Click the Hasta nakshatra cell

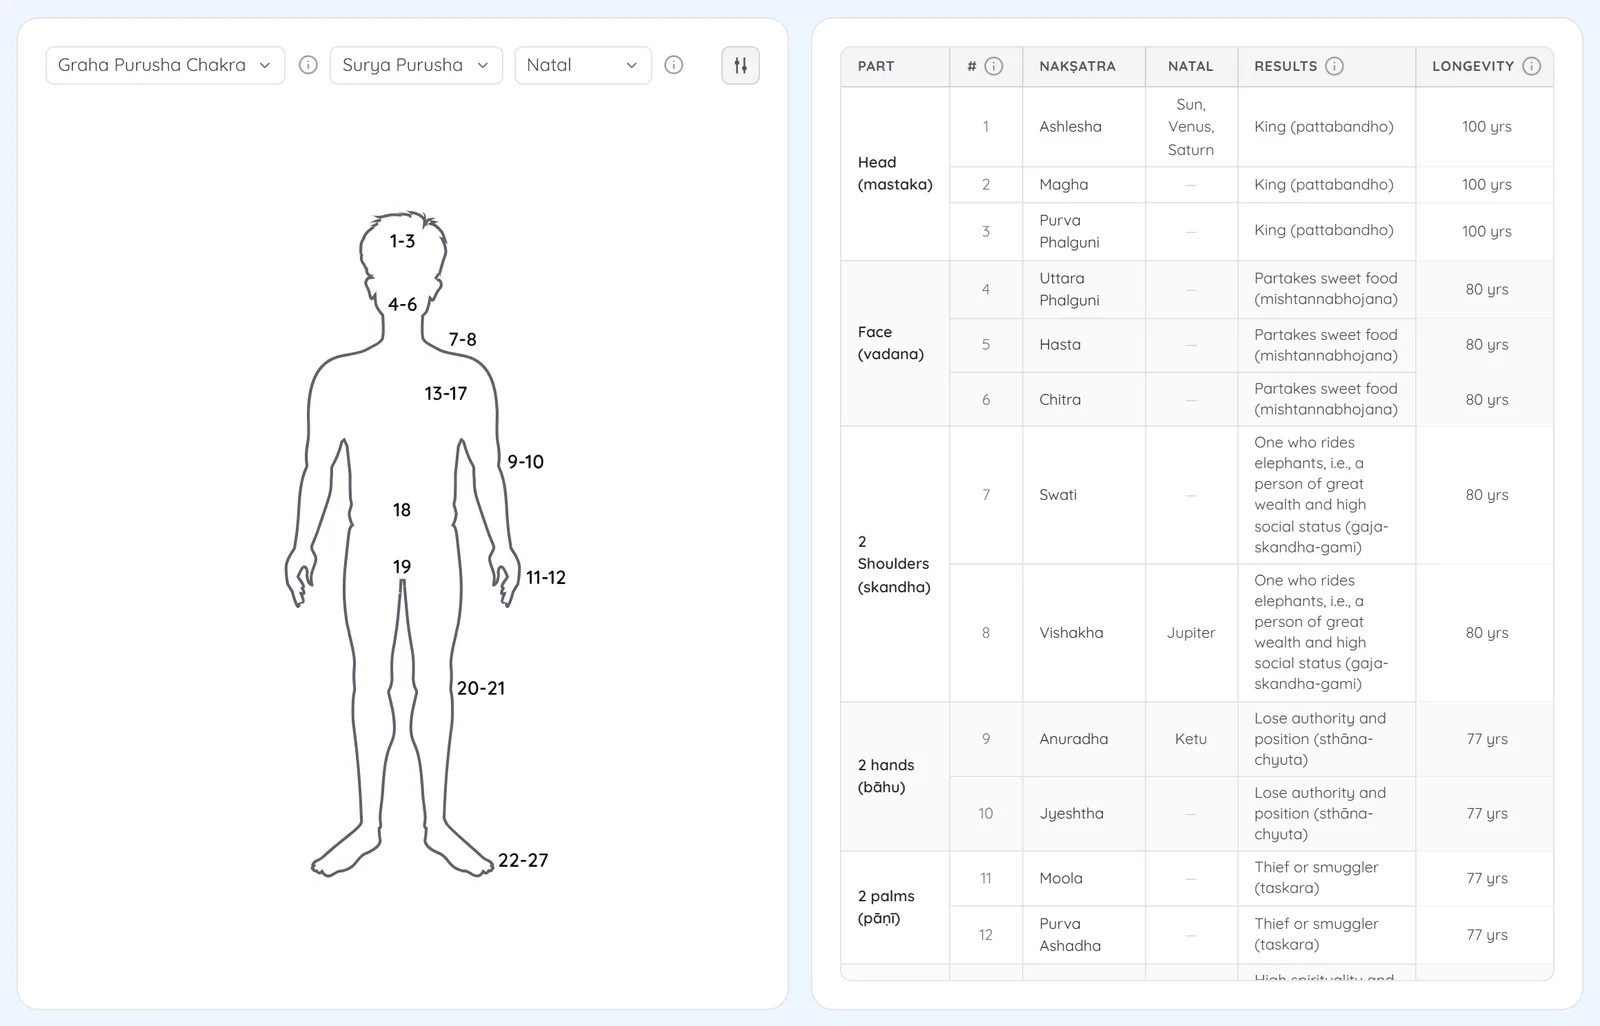(x=1083, y=345)
